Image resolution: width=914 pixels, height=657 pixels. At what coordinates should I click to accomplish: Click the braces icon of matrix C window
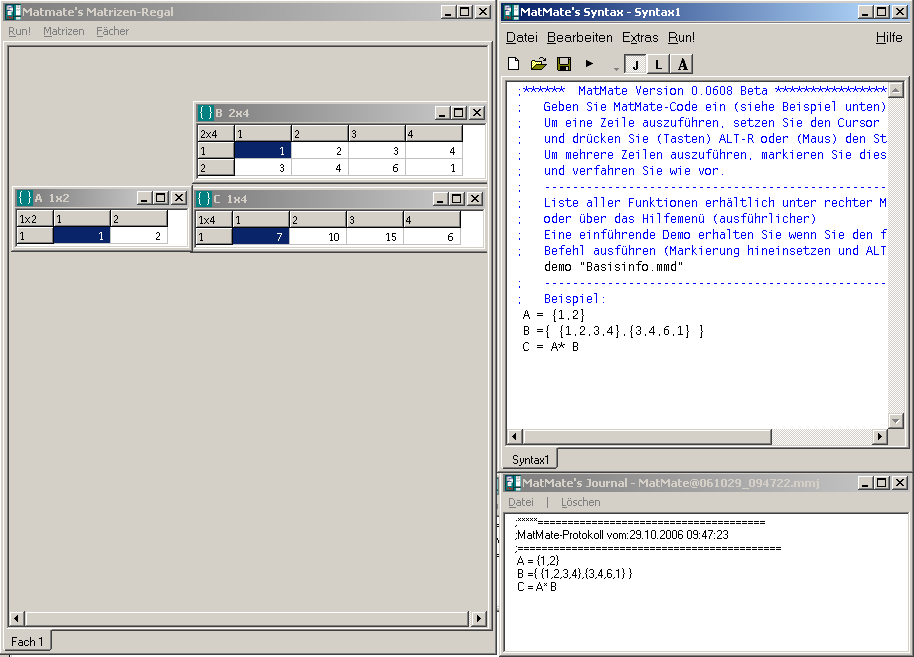pos(203,199)
